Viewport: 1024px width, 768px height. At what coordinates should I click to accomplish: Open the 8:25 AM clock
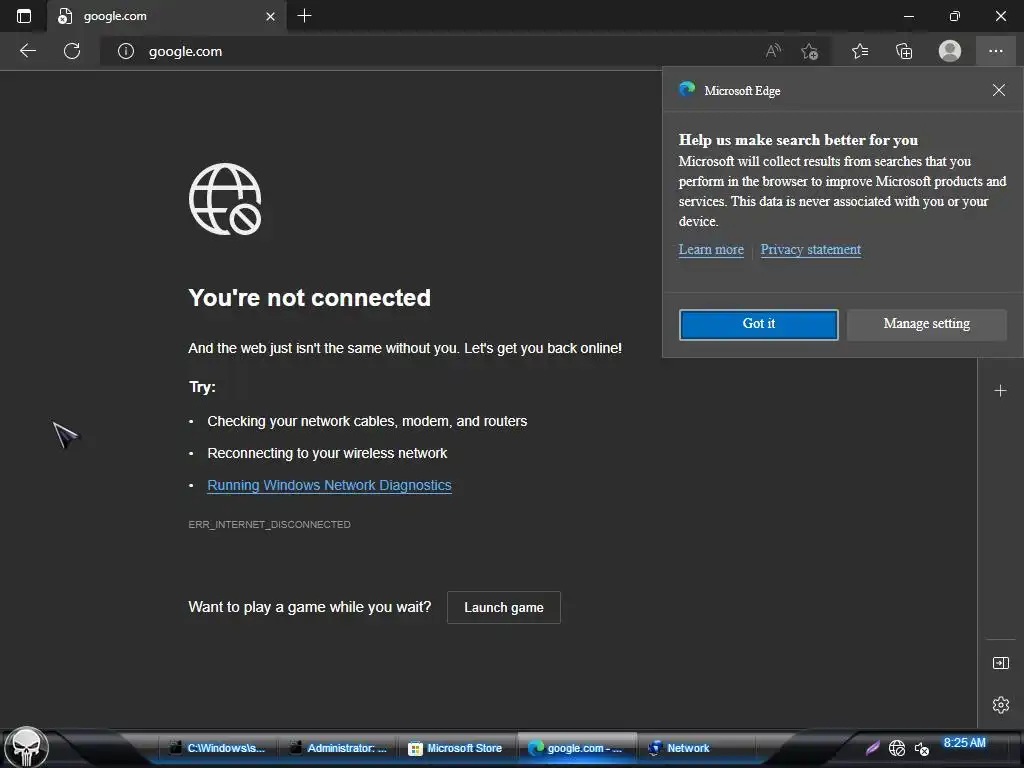pos(964,743)
